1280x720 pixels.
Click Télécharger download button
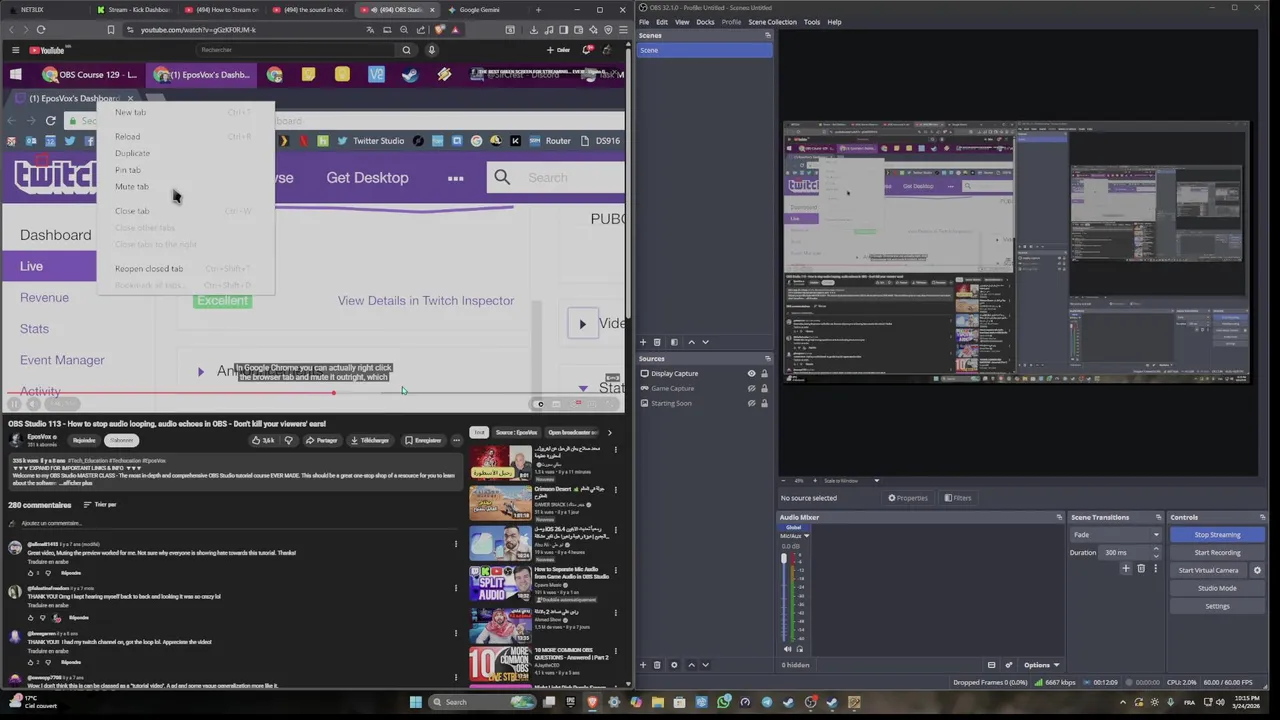[x=370, y=440]
